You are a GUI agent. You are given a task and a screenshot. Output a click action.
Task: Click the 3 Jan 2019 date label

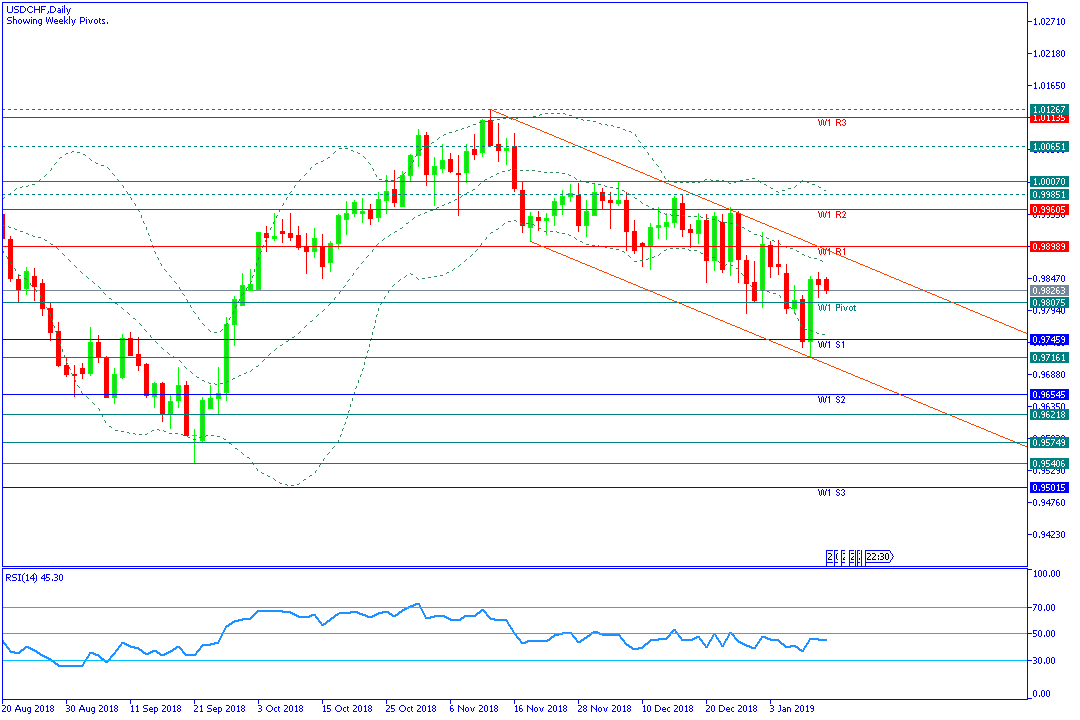[793, 708]
